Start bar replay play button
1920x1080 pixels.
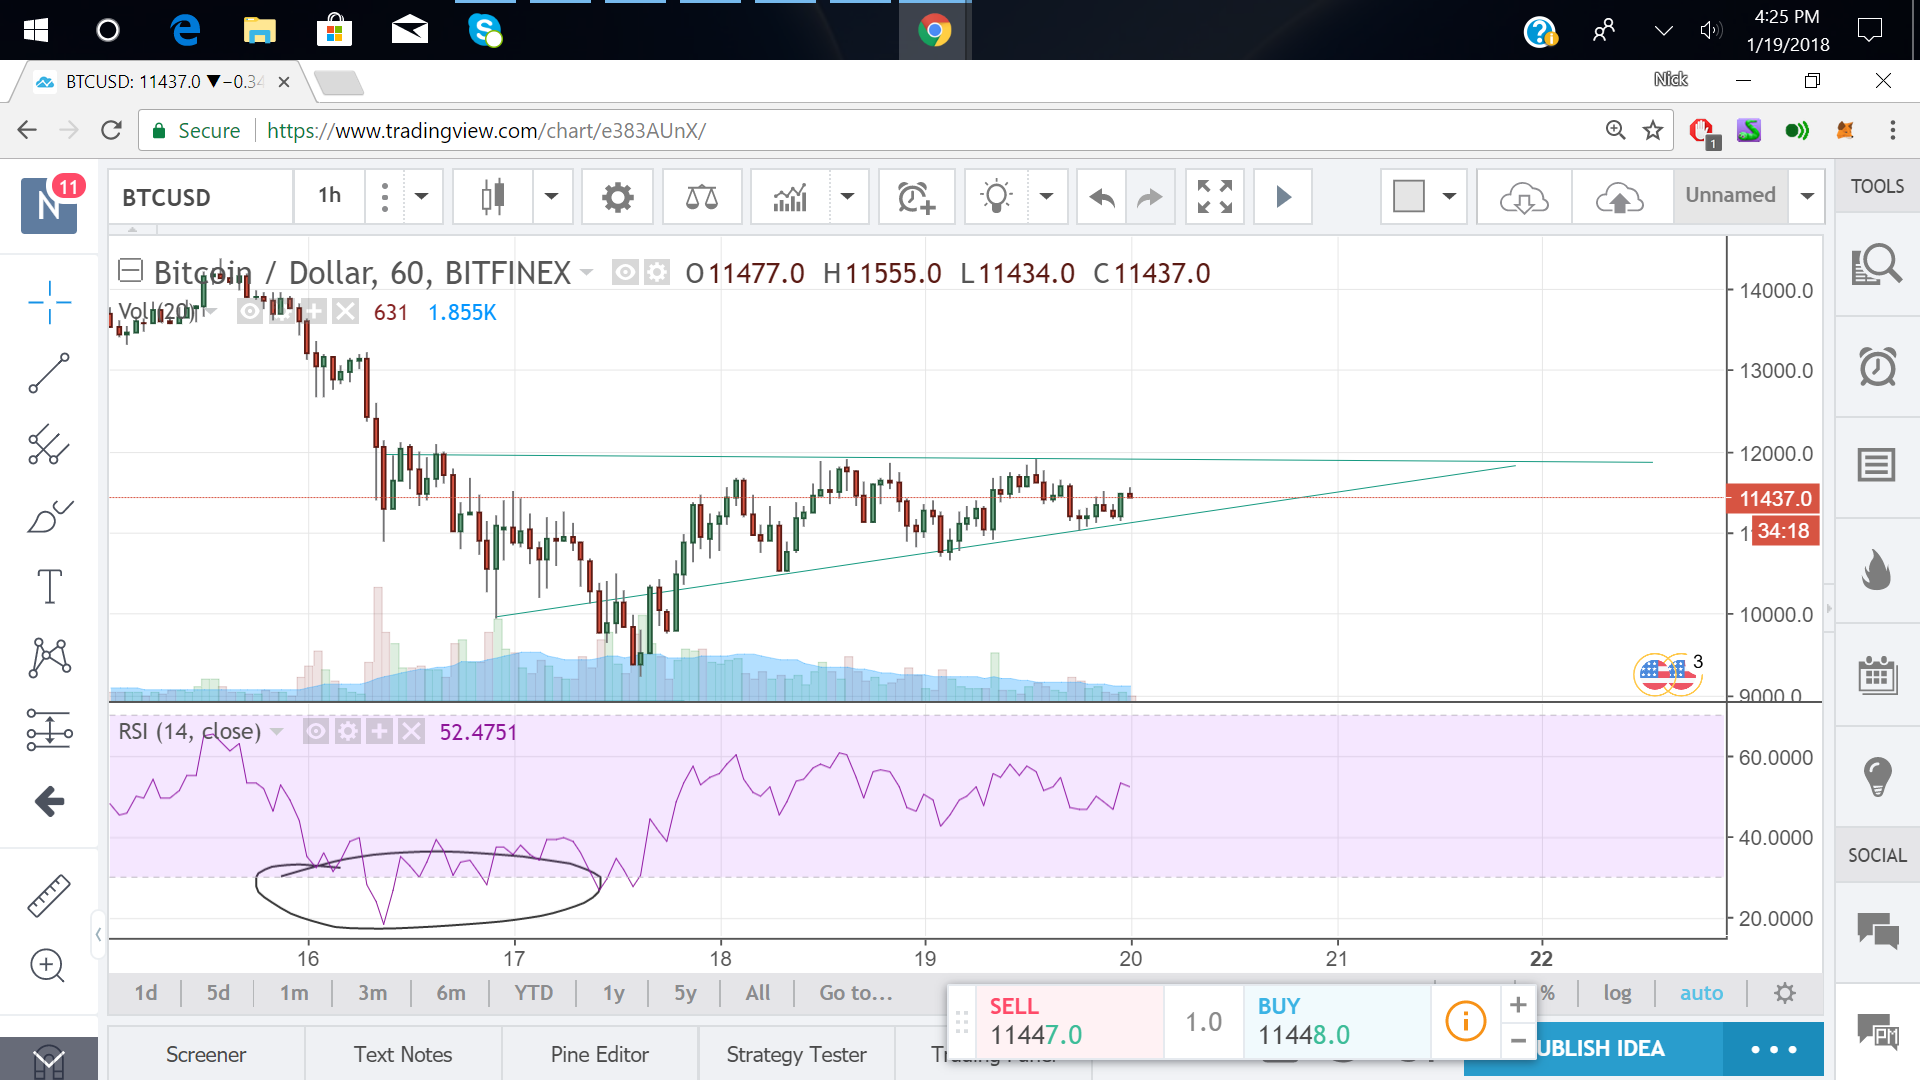(1283, 197)
